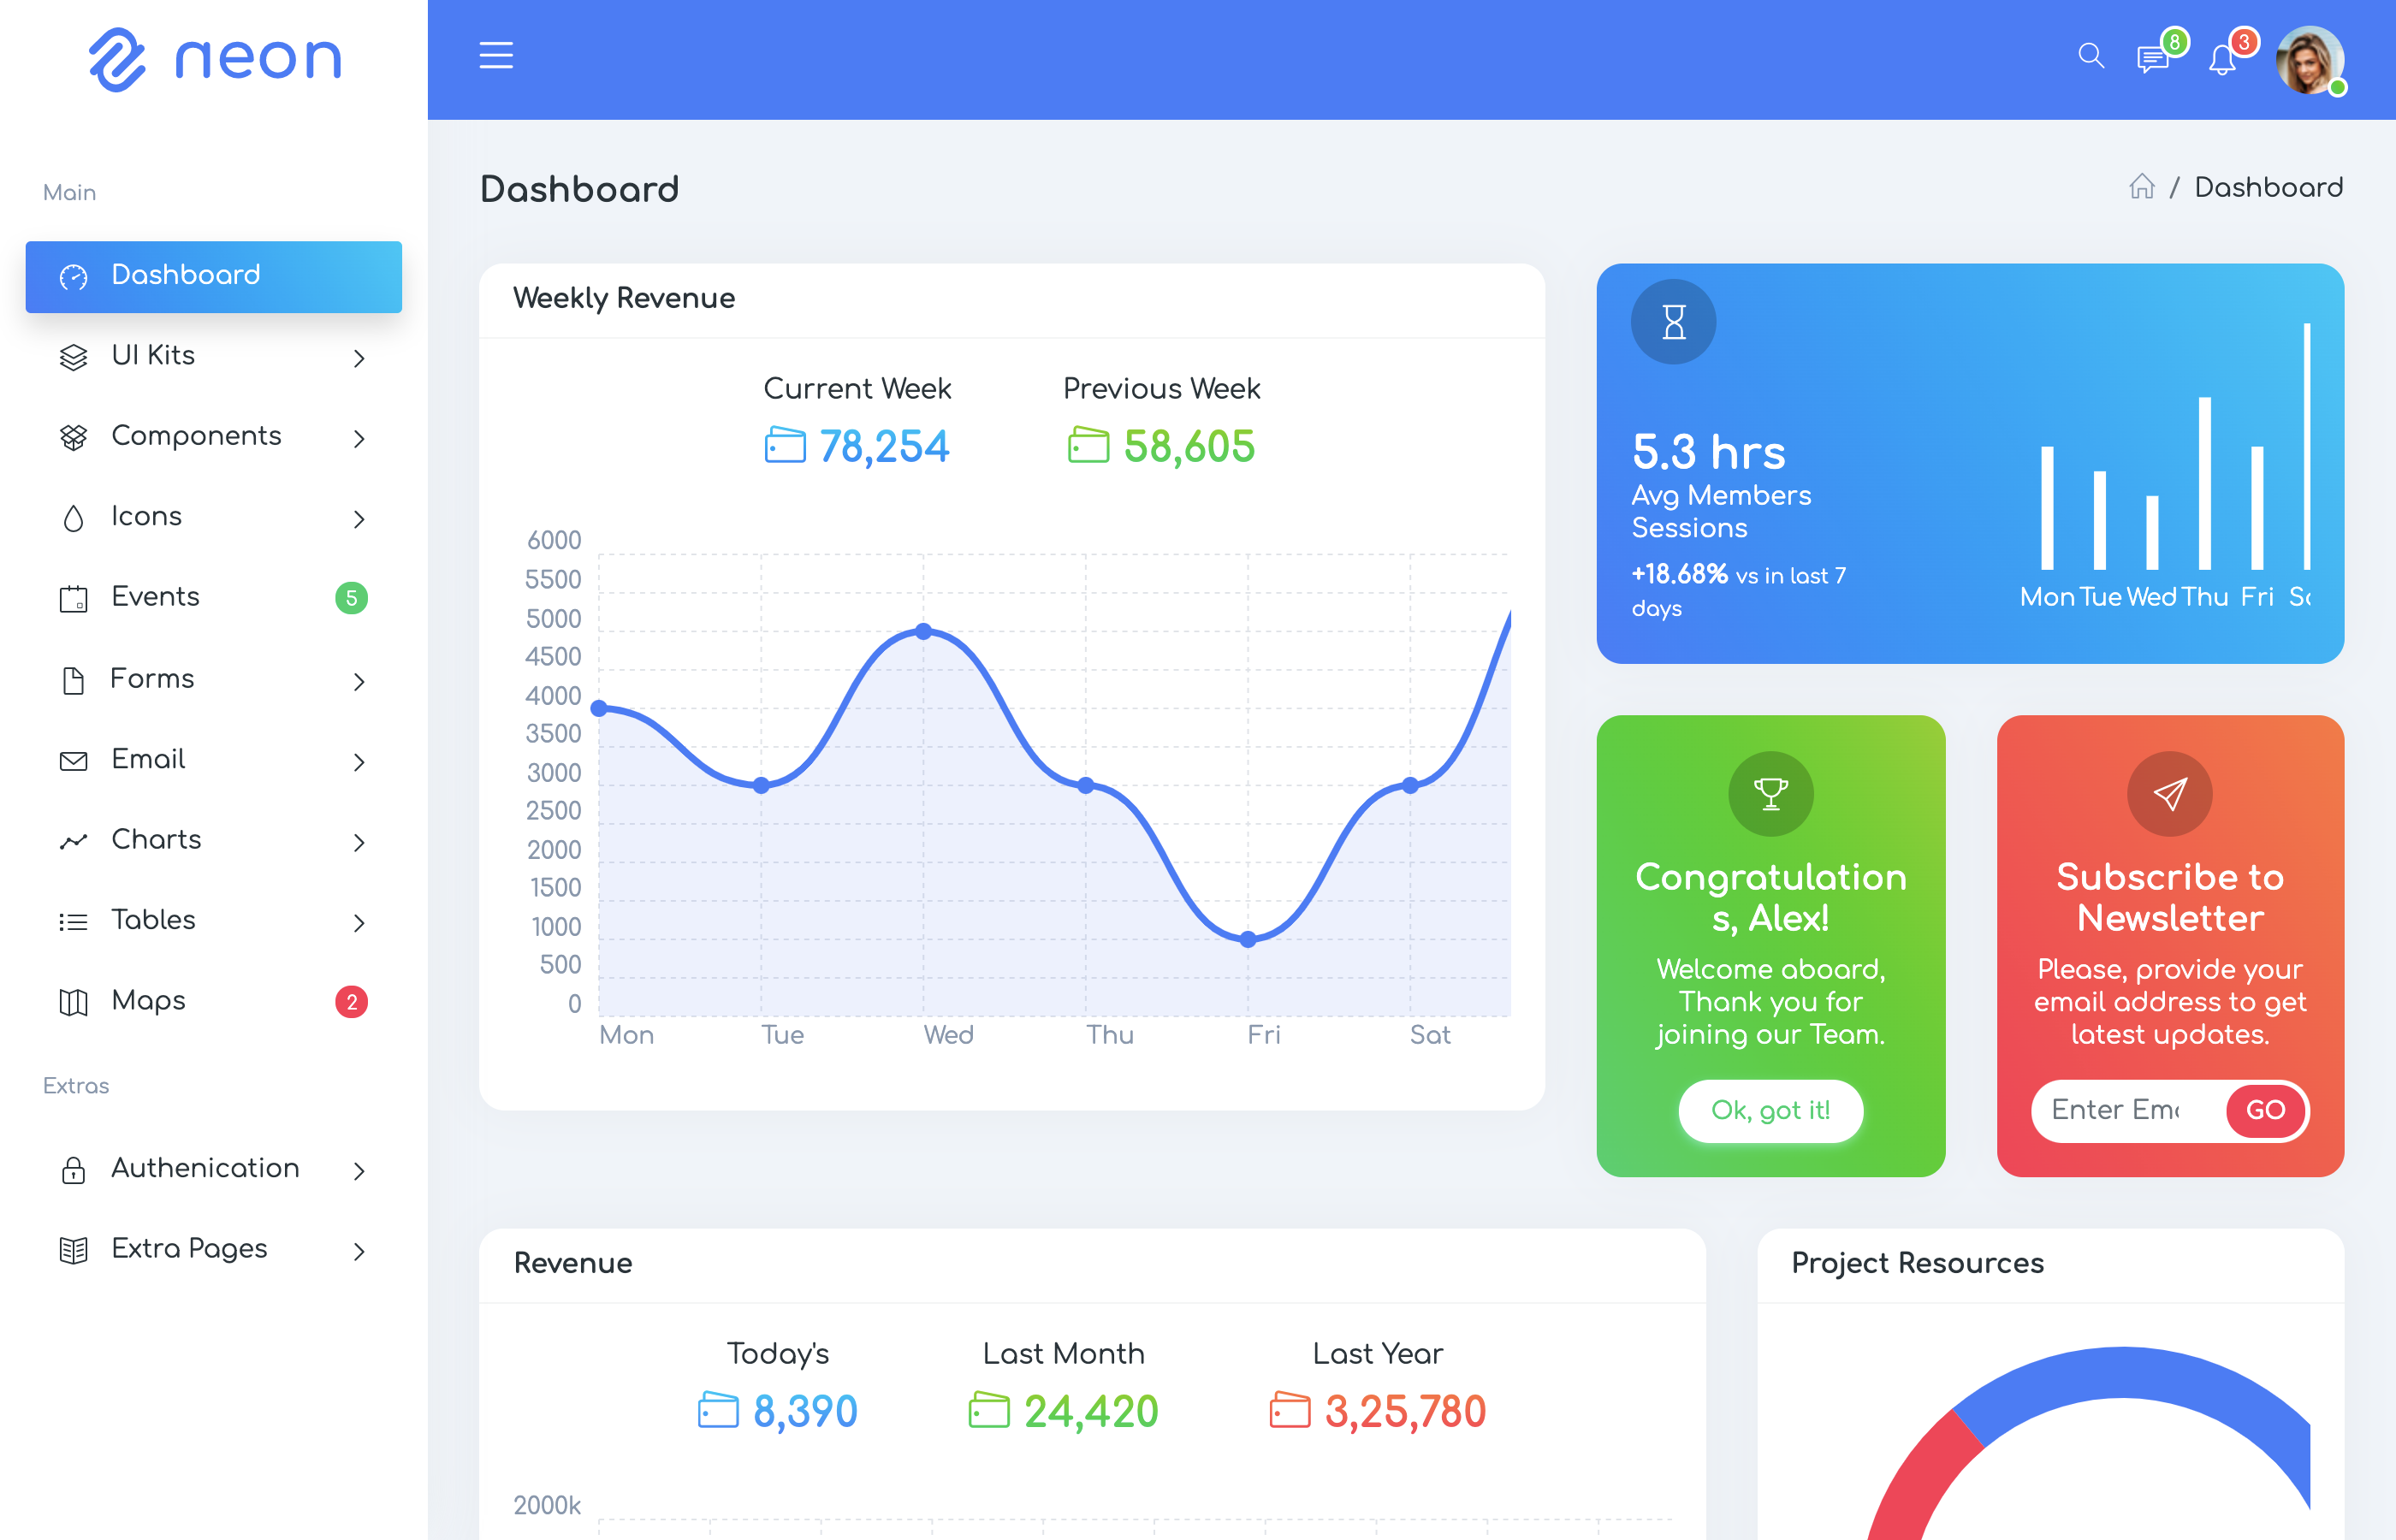Click the Today's revenue wallet icon
Screen dimensions: 2396x1540
[718, 1410]
